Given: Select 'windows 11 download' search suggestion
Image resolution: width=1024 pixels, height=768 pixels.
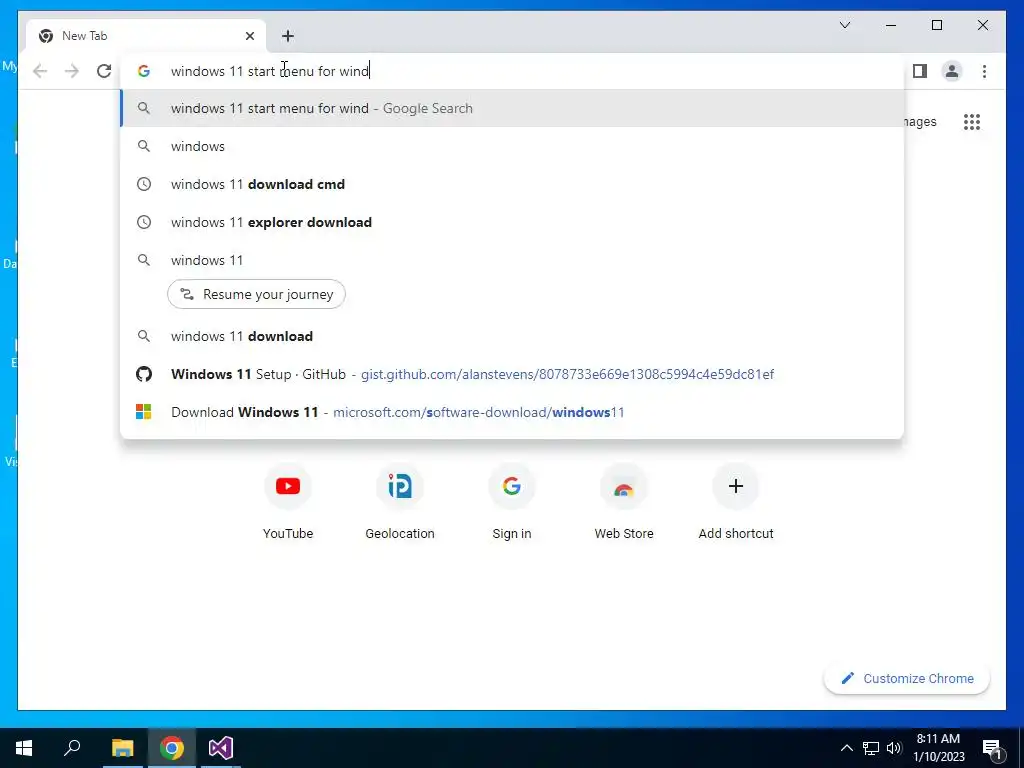Looking at the screenshot, I should [x=513, y=336].
